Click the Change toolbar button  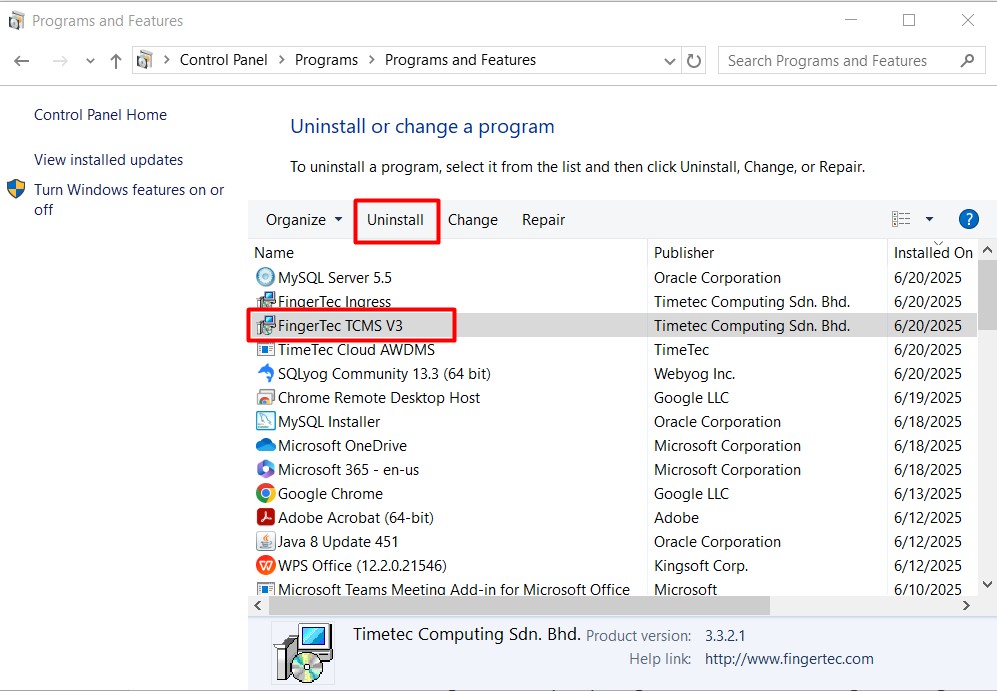pos(472,220)
